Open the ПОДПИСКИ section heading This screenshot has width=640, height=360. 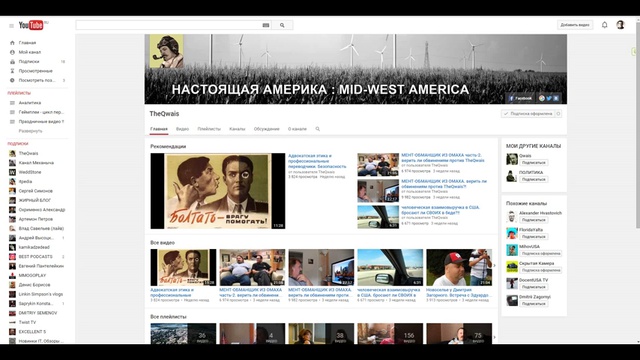click(x=18, y=144)
